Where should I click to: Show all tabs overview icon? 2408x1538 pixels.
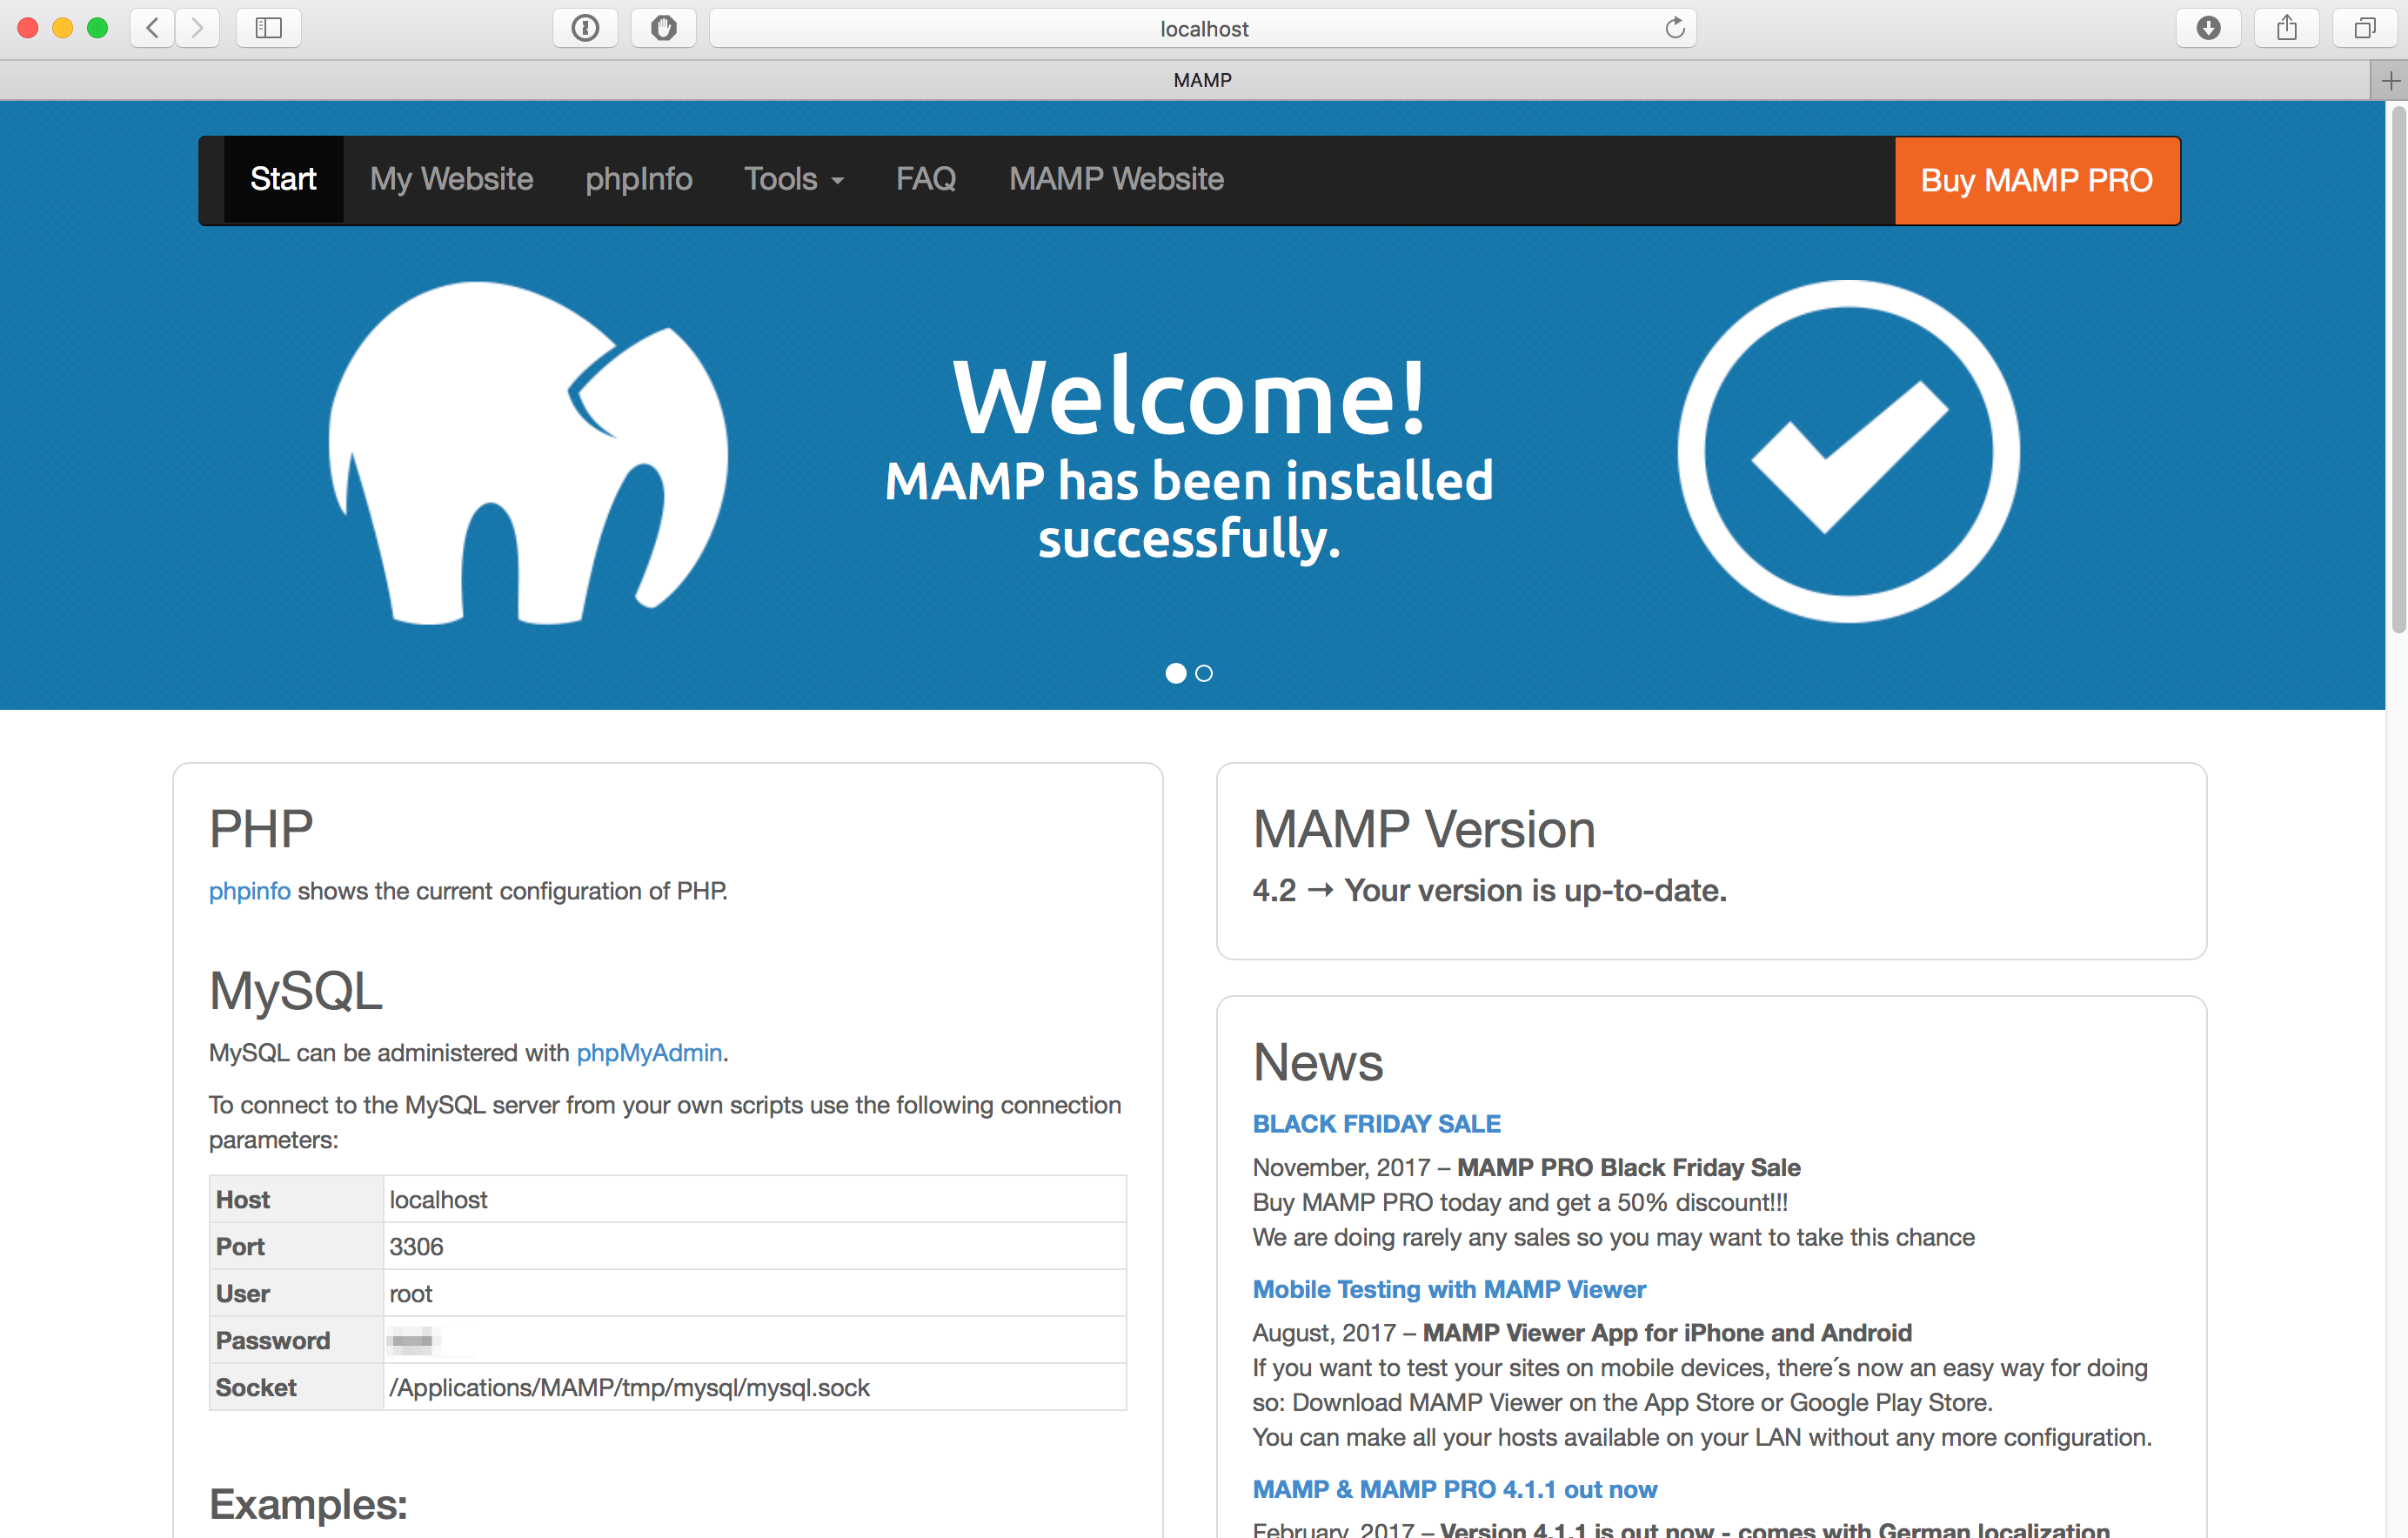[x=2364, y=28]
